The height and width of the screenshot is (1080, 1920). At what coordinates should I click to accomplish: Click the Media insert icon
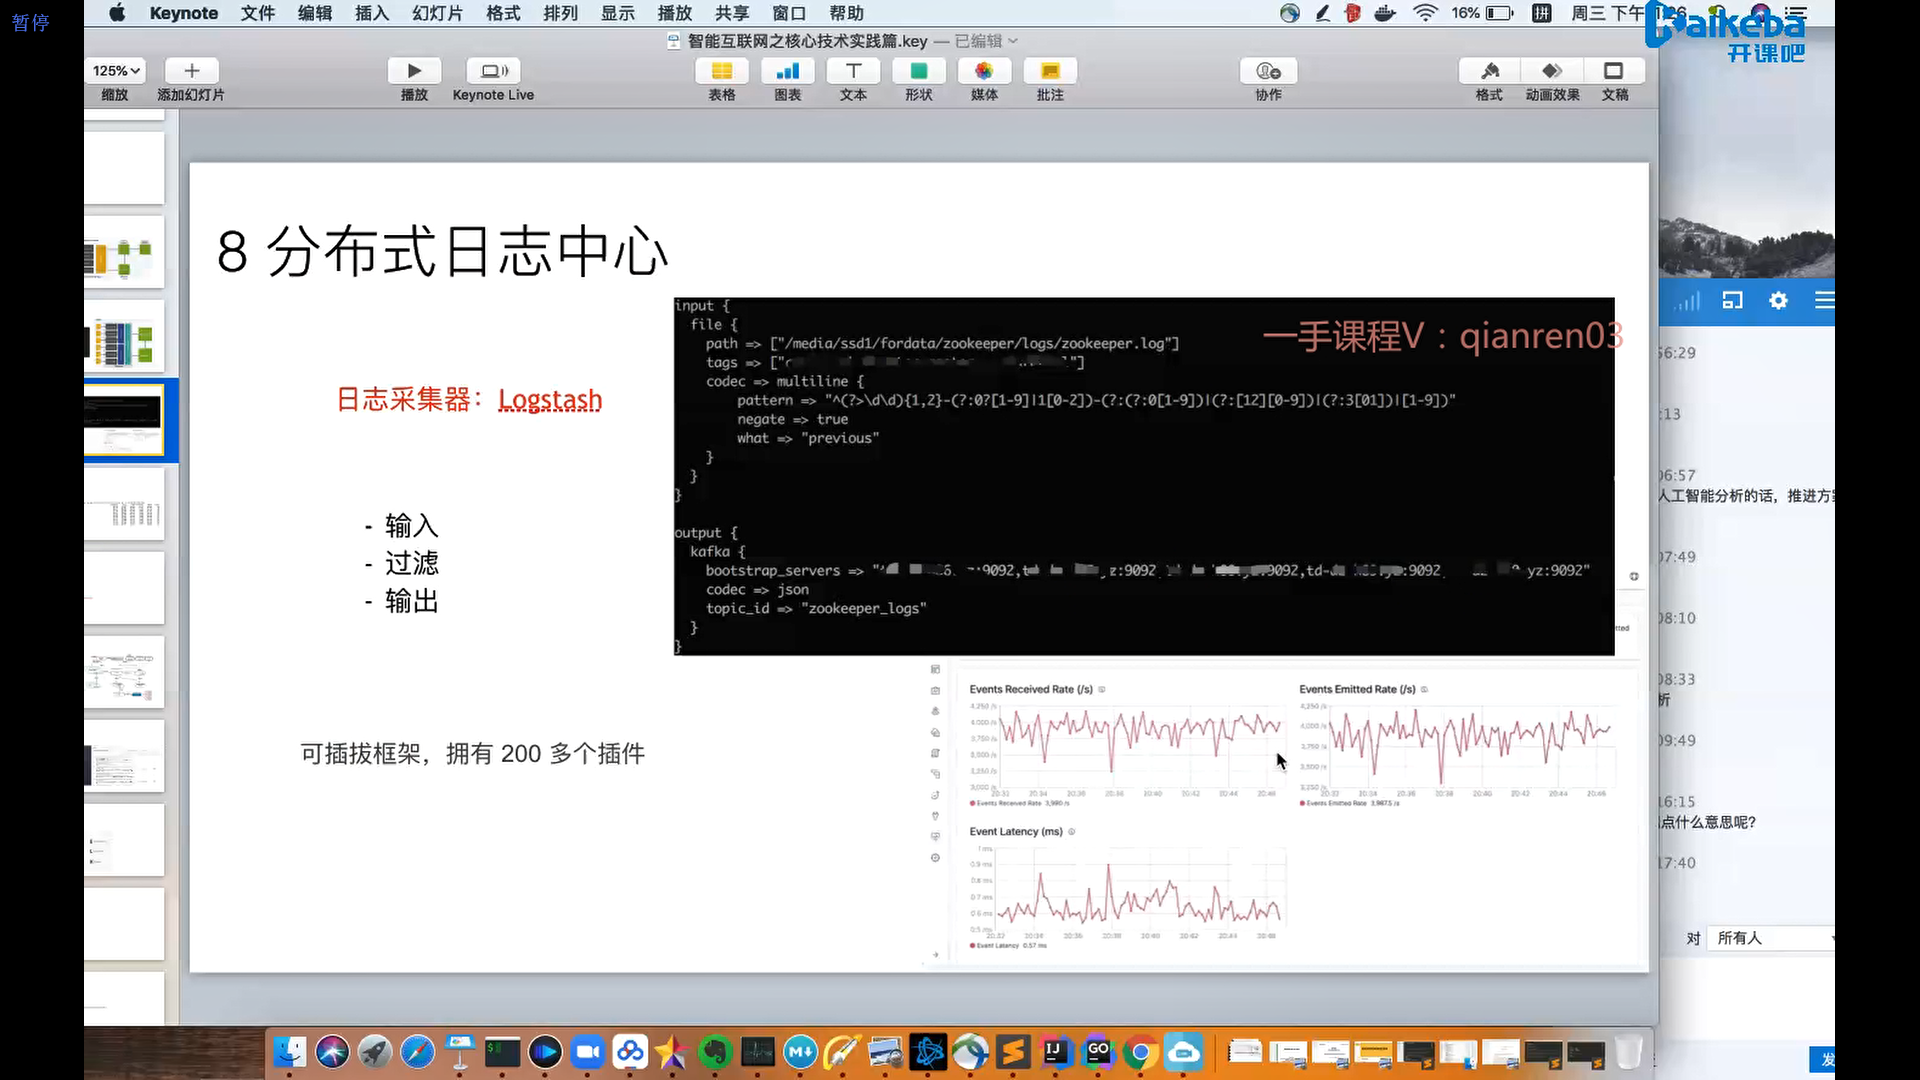(x=984, y=71)
